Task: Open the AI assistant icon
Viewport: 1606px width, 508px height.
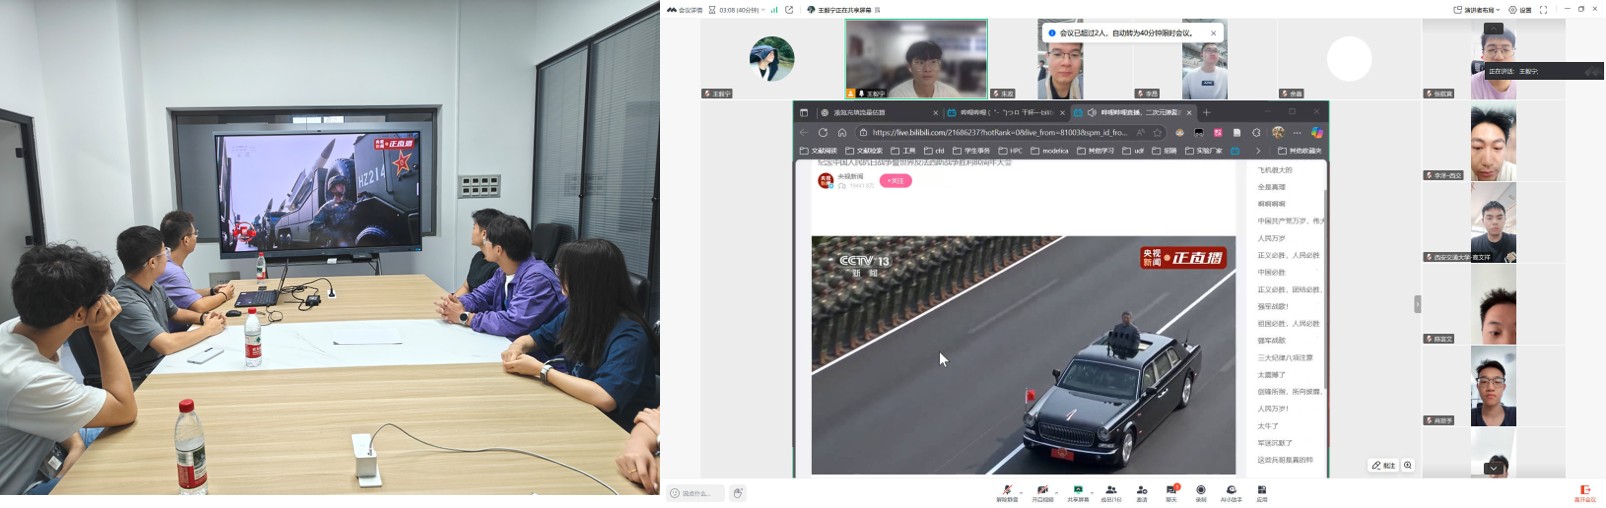Action: pos(1231,490)
